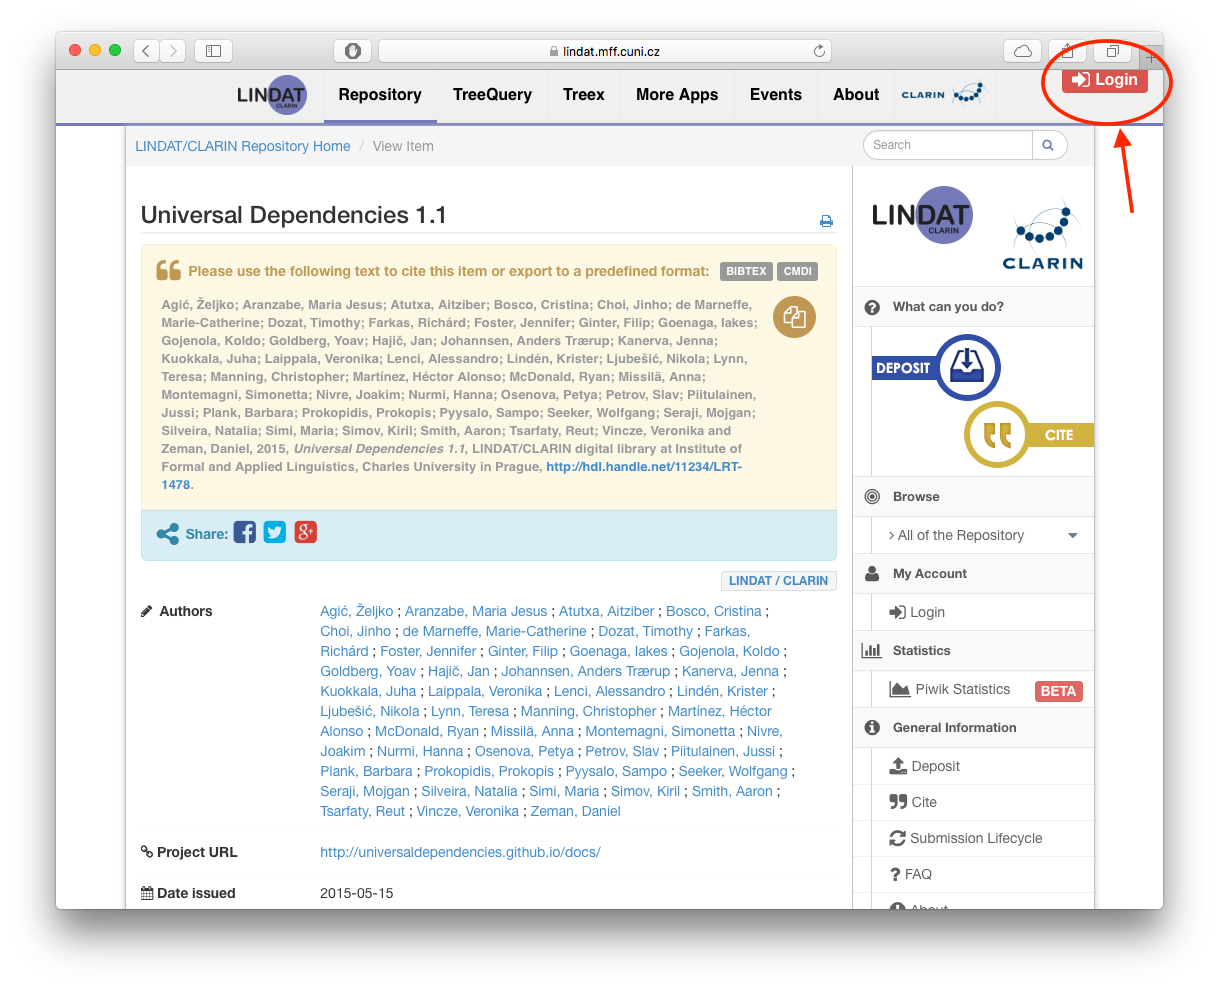Click the blue DEPOSIT label
This screenshot has width=1219, height=989.
[903, 368]
